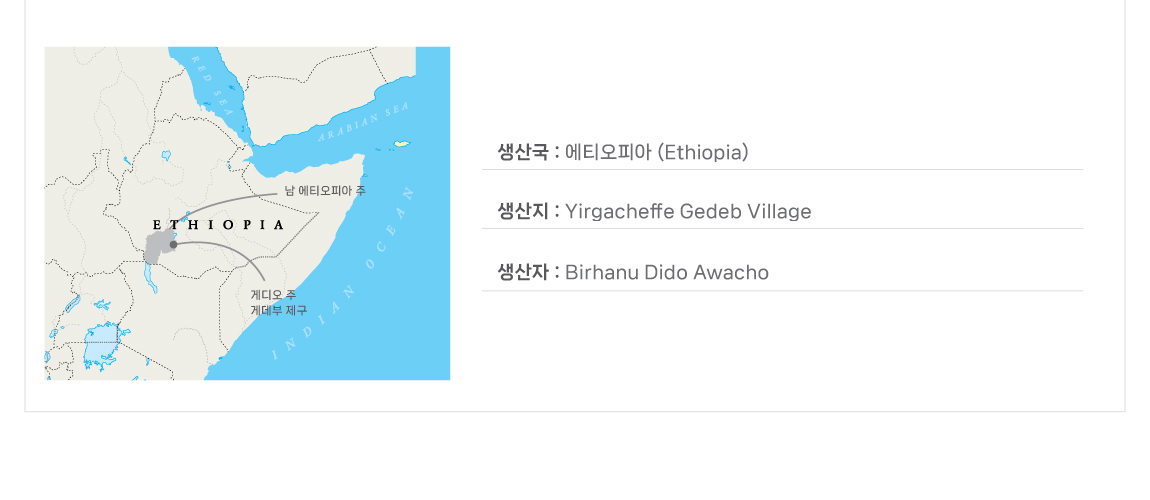Click the large blue lake at the map's bottom-left
The image size is (1150, 500).
[100, 346]
